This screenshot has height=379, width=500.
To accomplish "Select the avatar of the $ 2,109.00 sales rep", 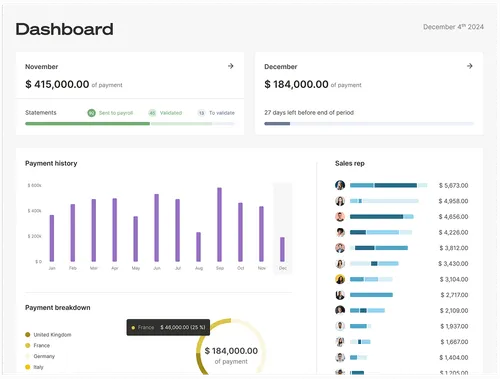I will coord(340,310).
